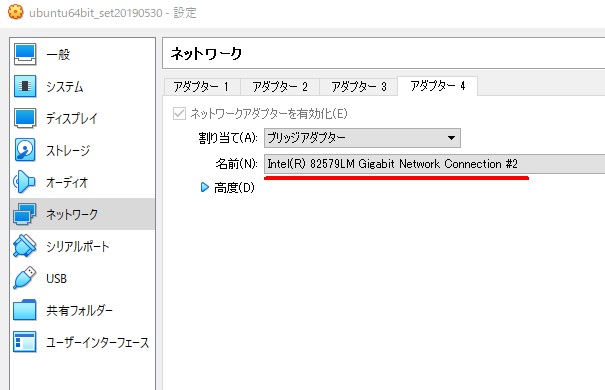Screen dimensions: 605x390
Task: Expand the 高度(D) advanced section
Action: pyautogui.click(x=204, y=187)
